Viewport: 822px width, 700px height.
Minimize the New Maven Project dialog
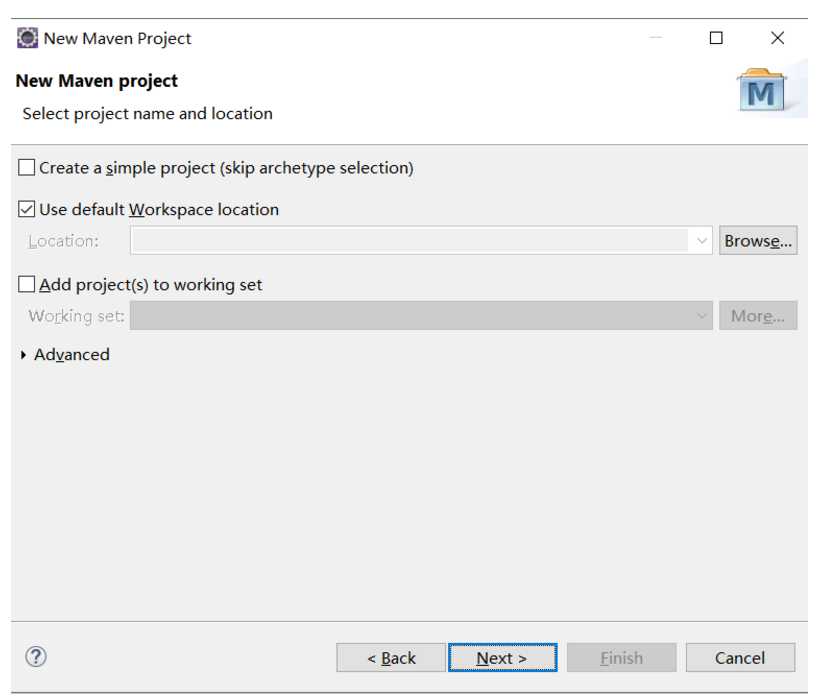click(655, 38)
